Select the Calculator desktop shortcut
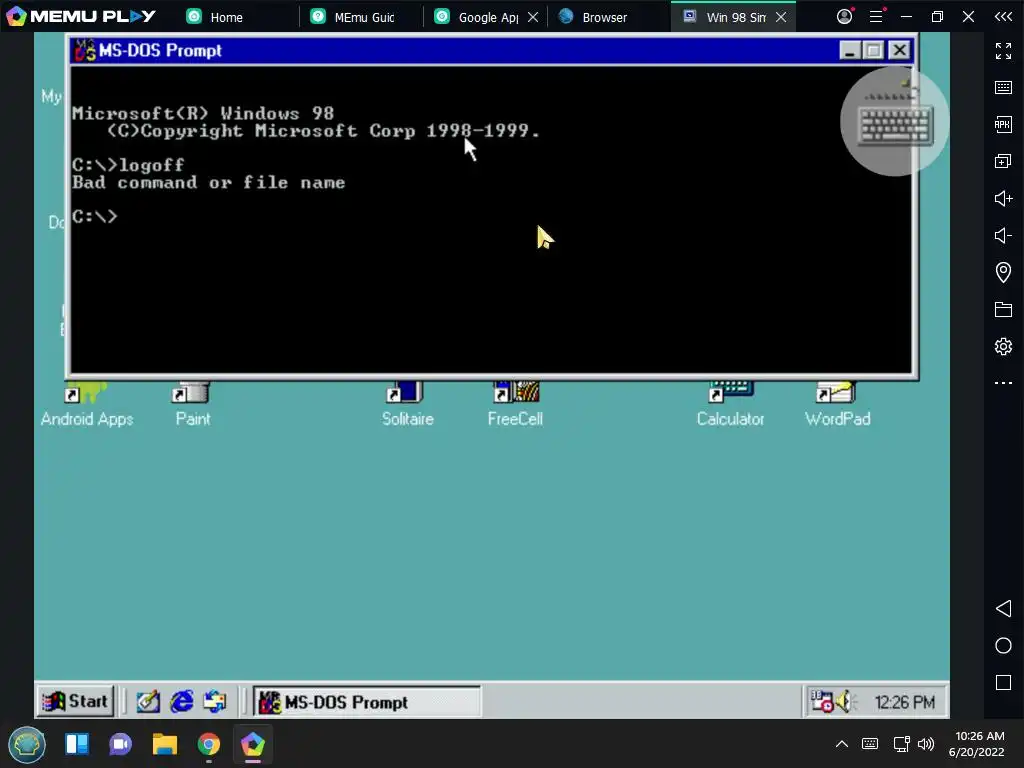This screenshot has height=768, width=1024. coord(730,405)
